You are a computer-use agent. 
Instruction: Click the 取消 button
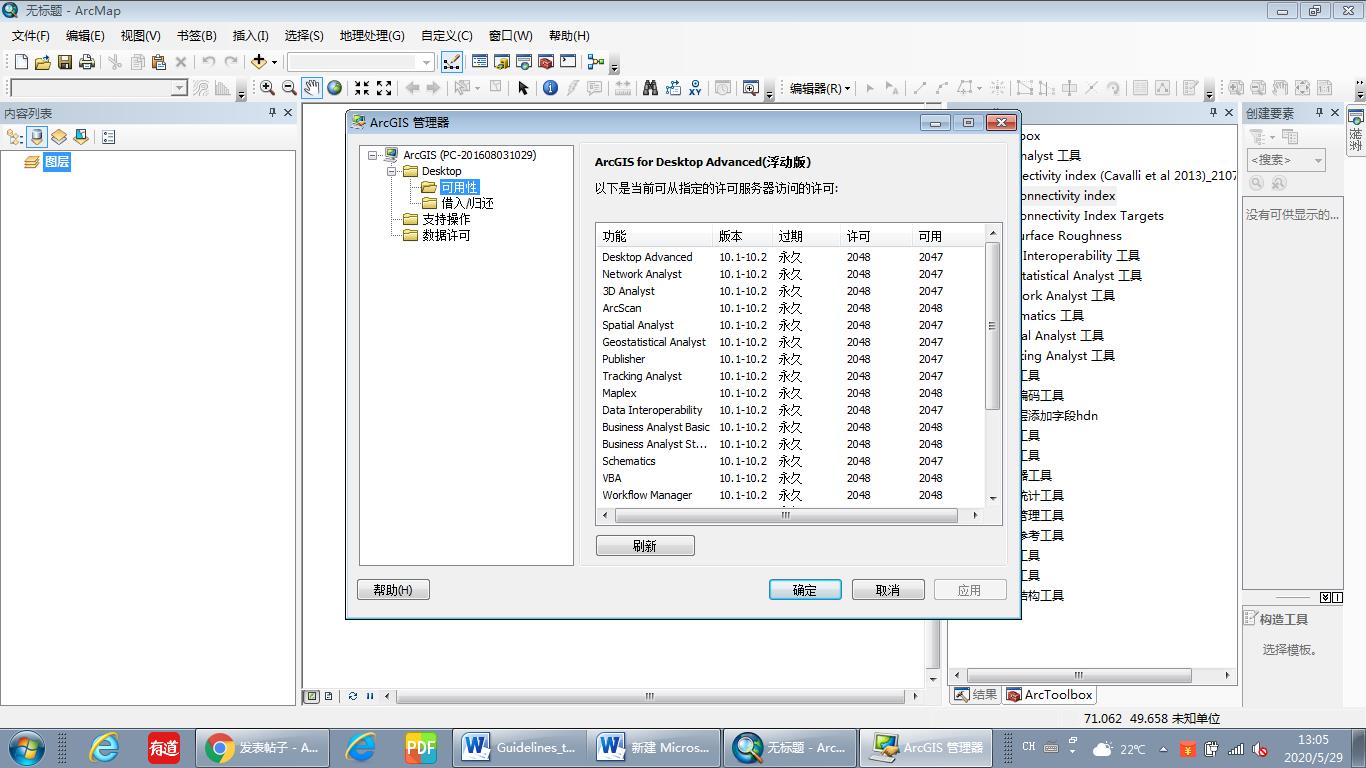point(888,590)
